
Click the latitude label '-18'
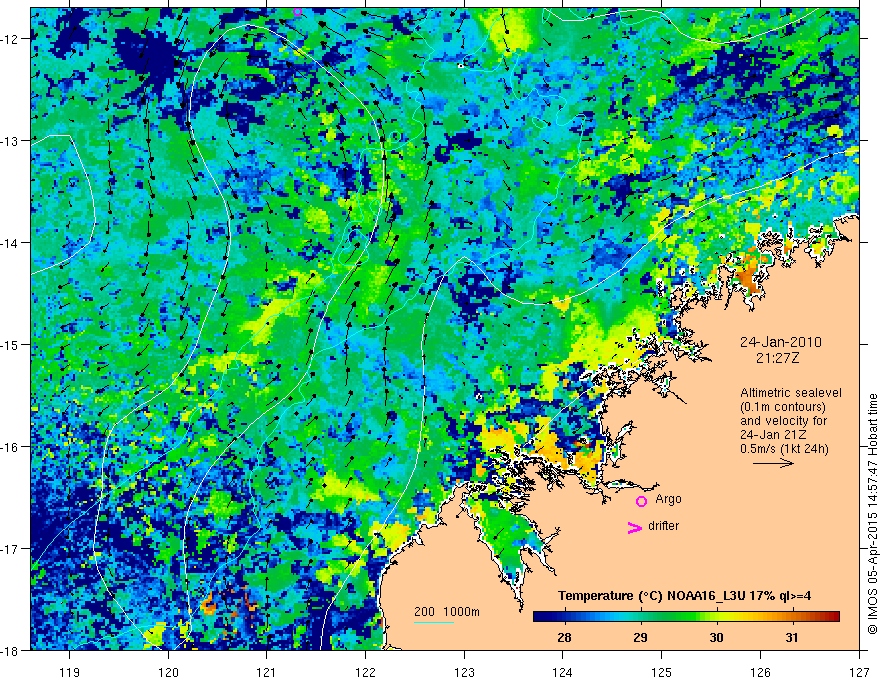point(10,650)
